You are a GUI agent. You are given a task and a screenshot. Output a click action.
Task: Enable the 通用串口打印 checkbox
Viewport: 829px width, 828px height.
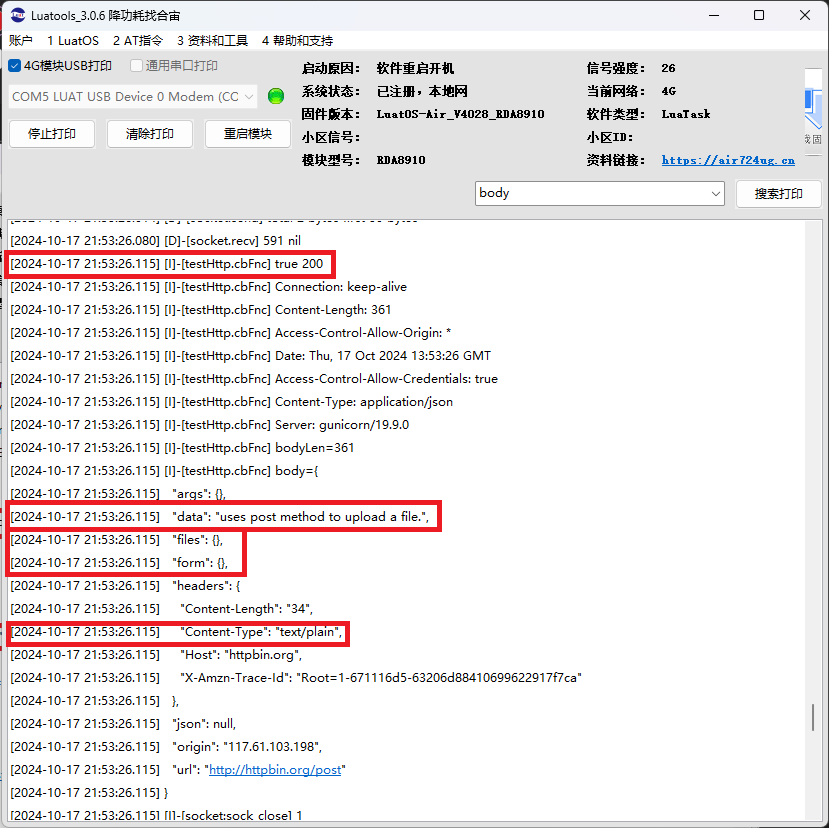coord(137,66)
